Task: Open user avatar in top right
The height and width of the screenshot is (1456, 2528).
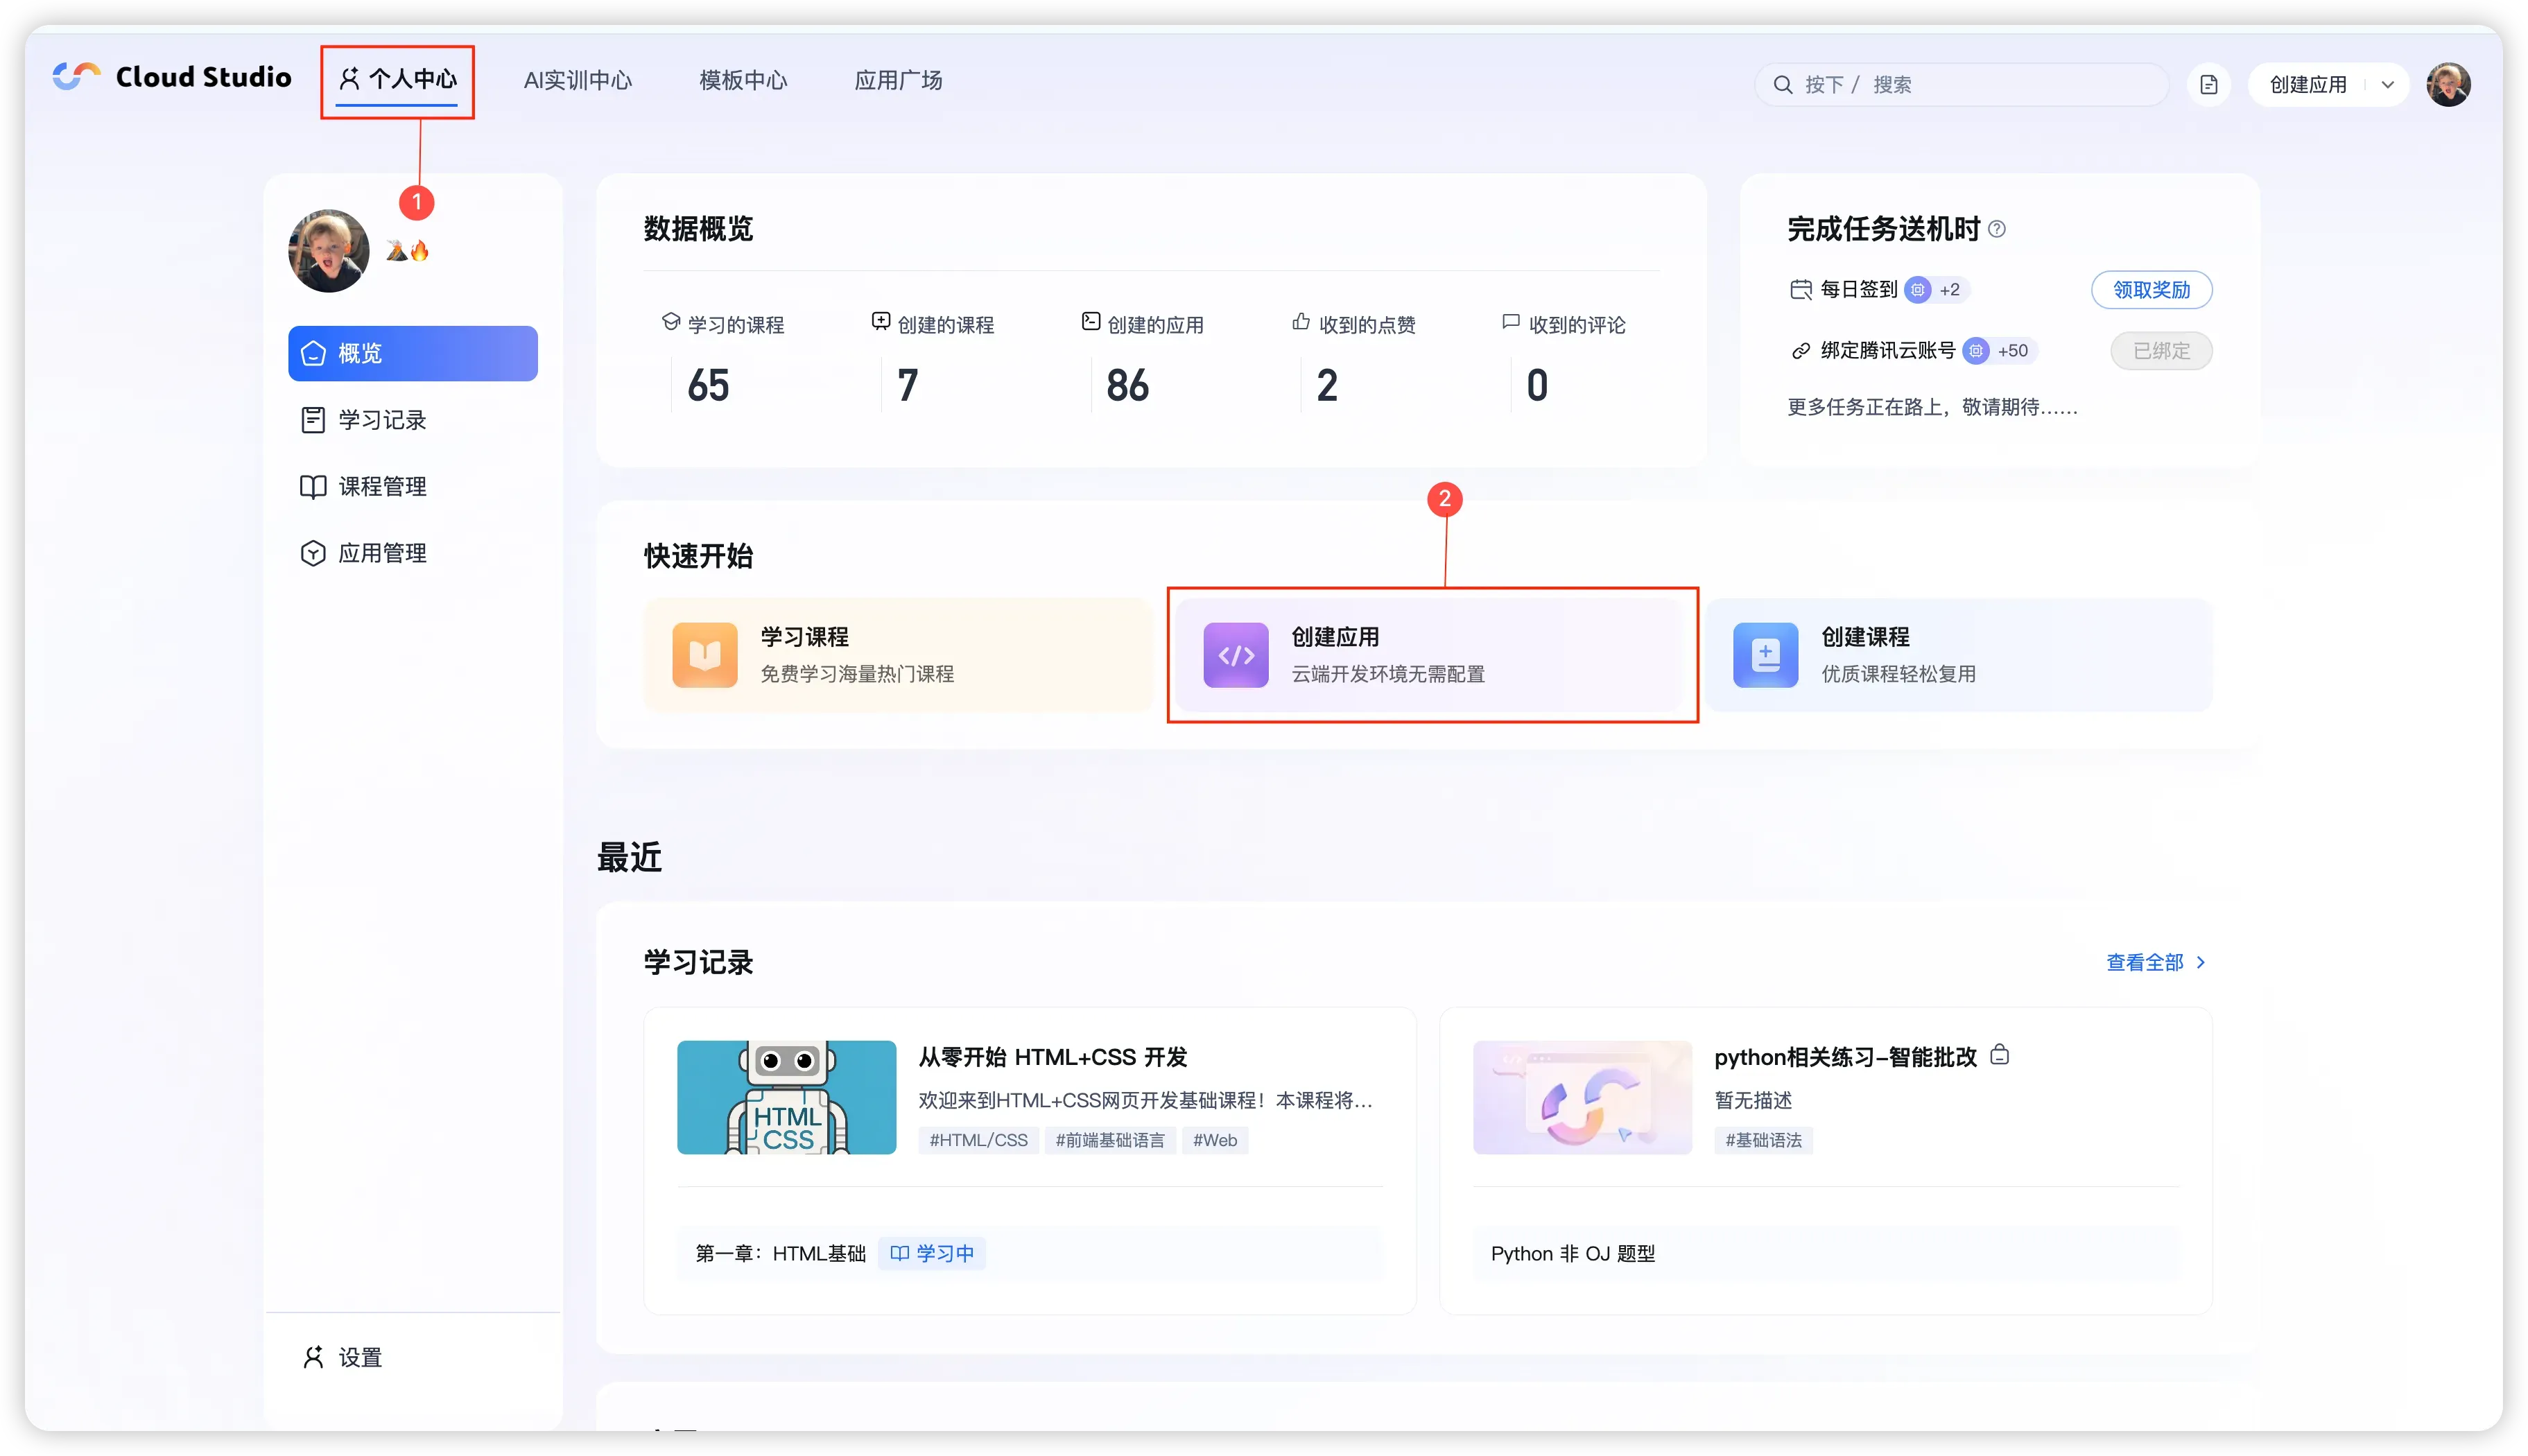Action: (x=2448, y=85)
